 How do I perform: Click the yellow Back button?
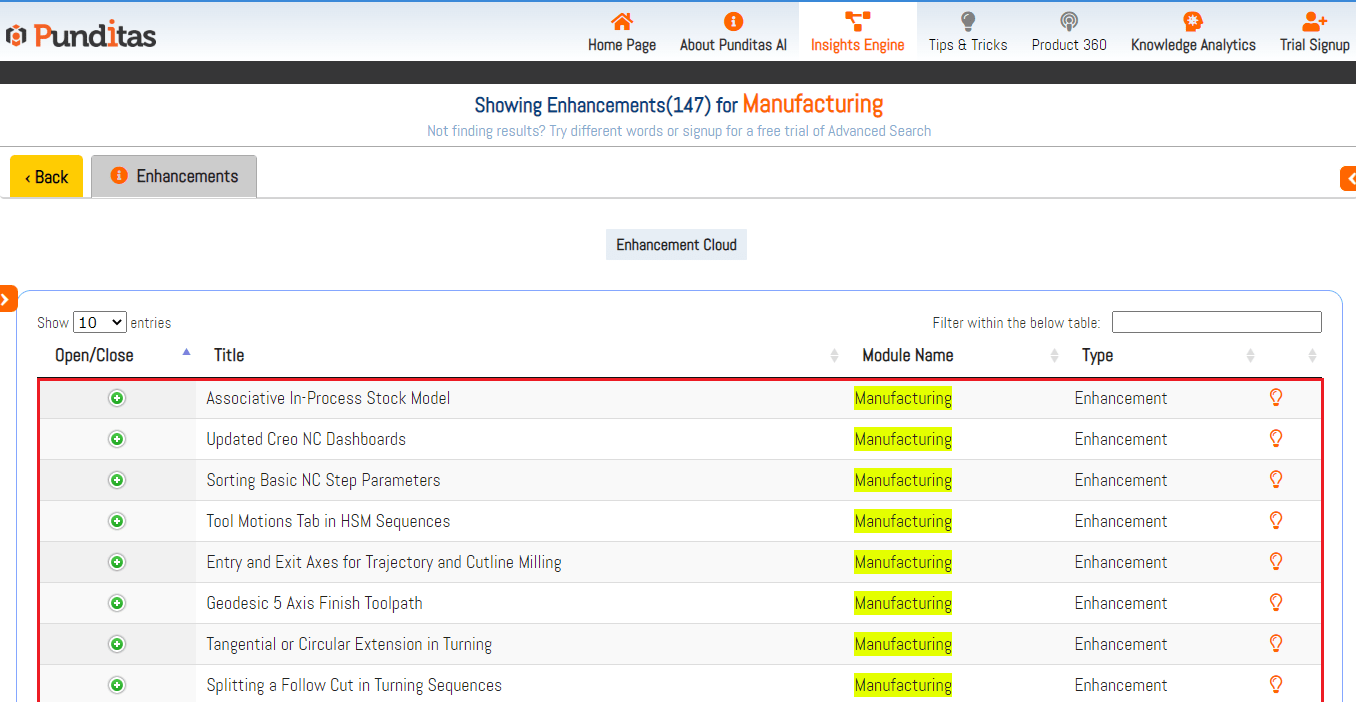click(46, 177)
